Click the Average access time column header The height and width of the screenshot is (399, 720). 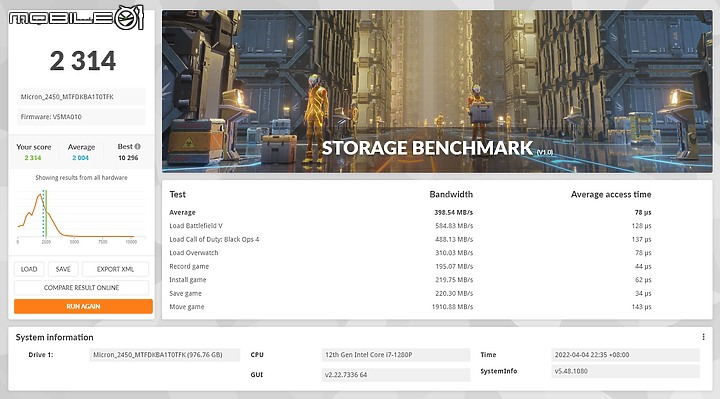point(611,195)
